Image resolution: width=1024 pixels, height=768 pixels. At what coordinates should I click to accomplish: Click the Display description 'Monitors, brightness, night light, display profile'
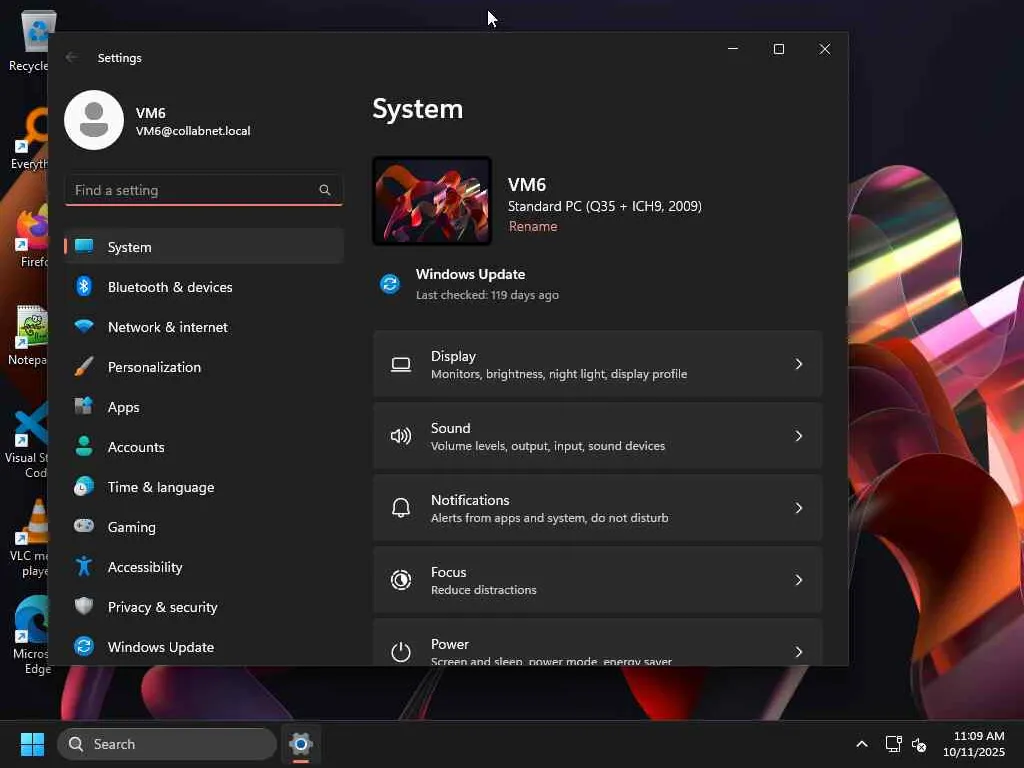pyautogui.click(x=559, y=374)
